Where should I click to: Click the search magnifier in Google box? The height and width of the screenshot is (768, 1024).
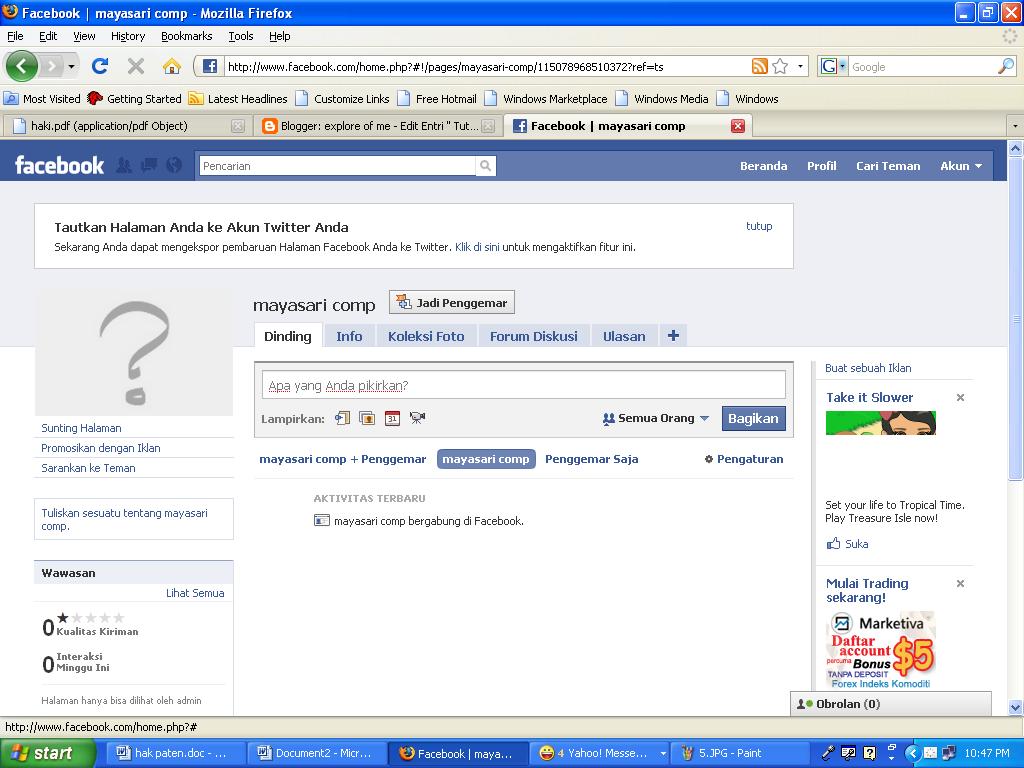pyautogui.click(x=1006, y=66)
